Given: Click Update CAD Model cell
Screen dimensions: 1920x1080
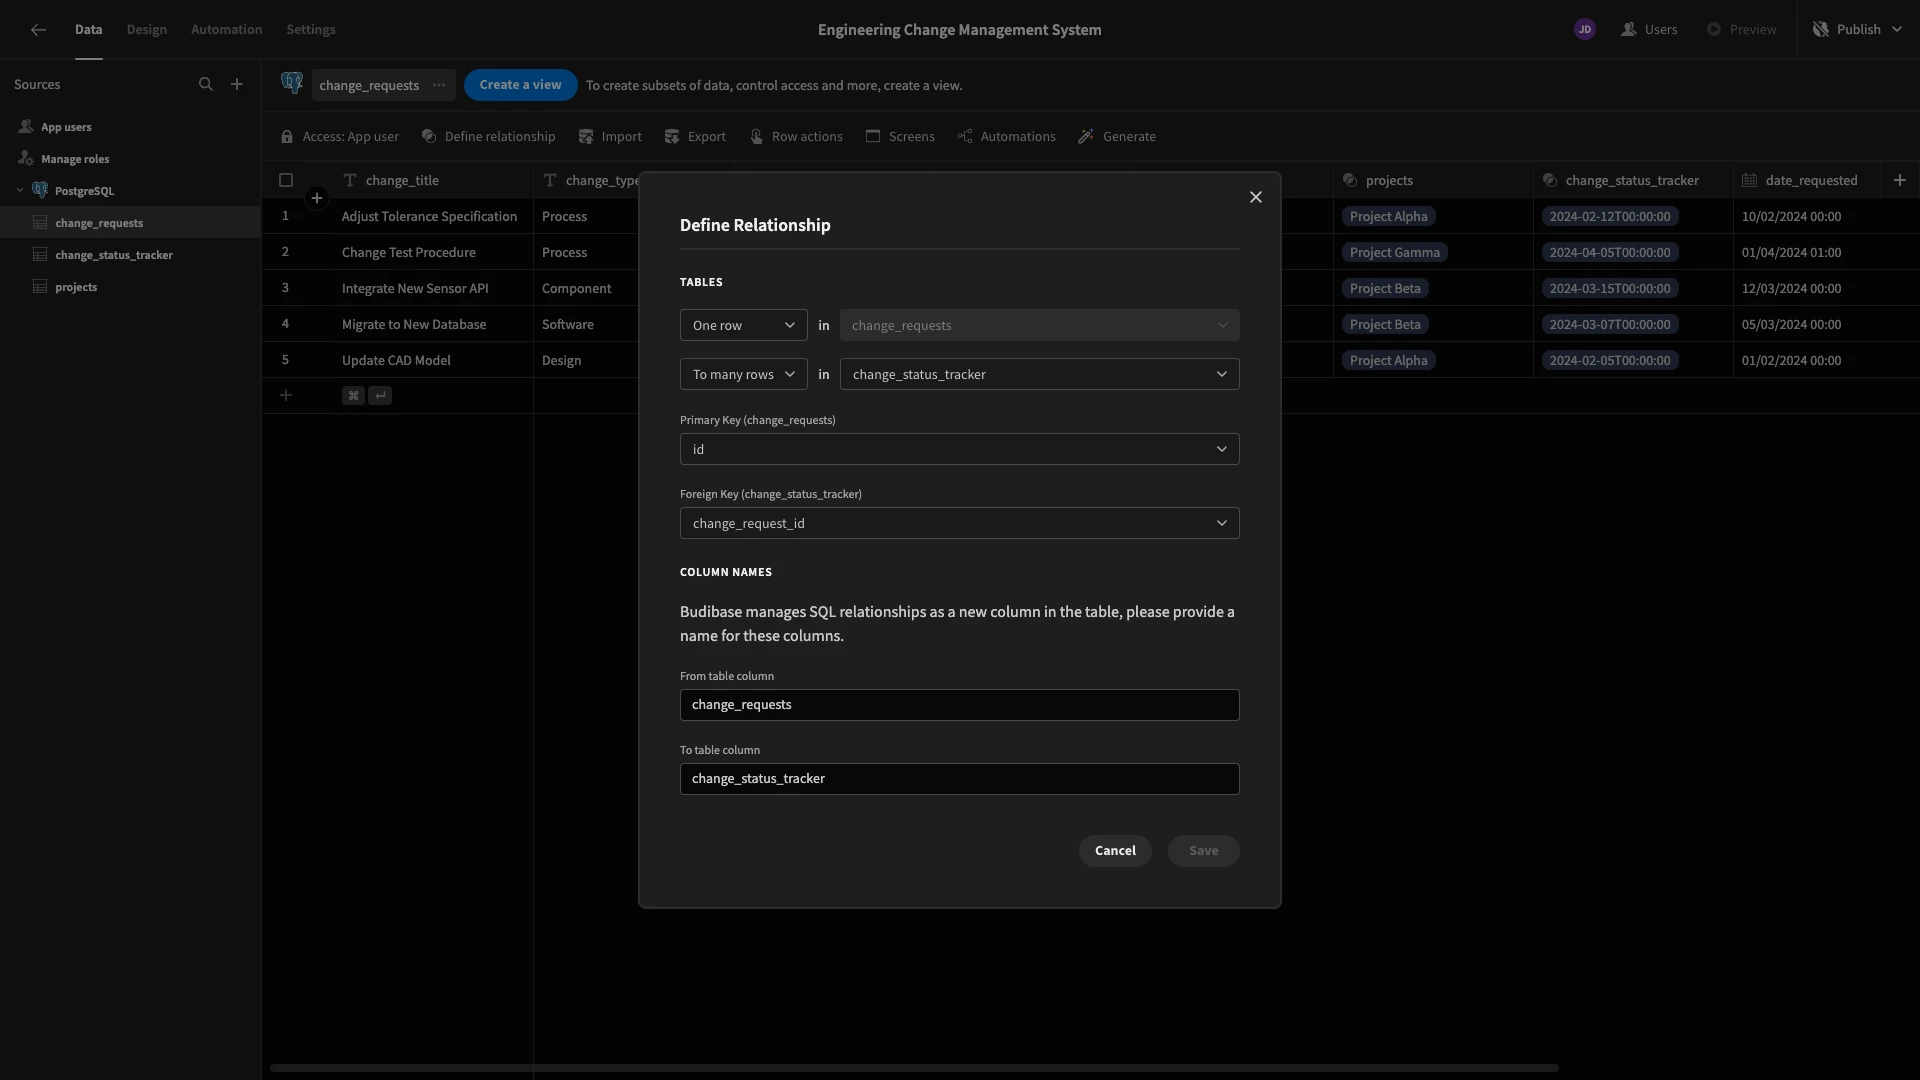Looking at the screenshot, I should click(433, 361).
